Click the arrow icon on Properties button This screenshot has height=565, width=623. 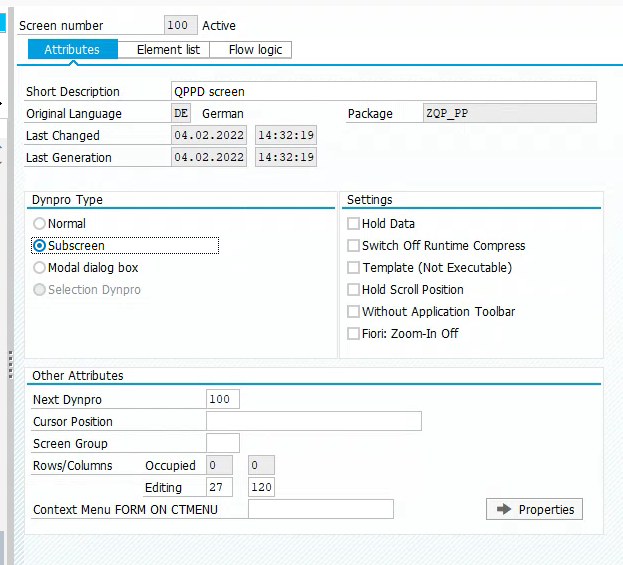[503, 510]
